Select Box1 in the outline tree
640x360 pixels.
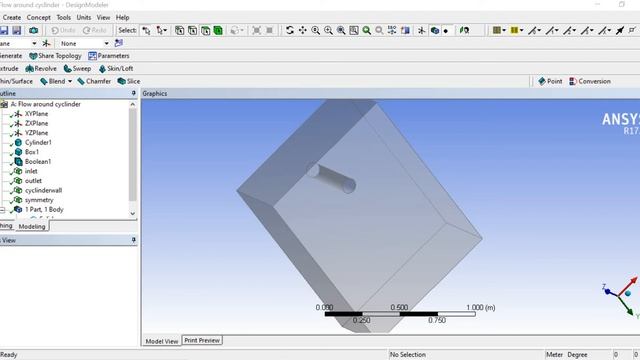(x=32, y=152)
